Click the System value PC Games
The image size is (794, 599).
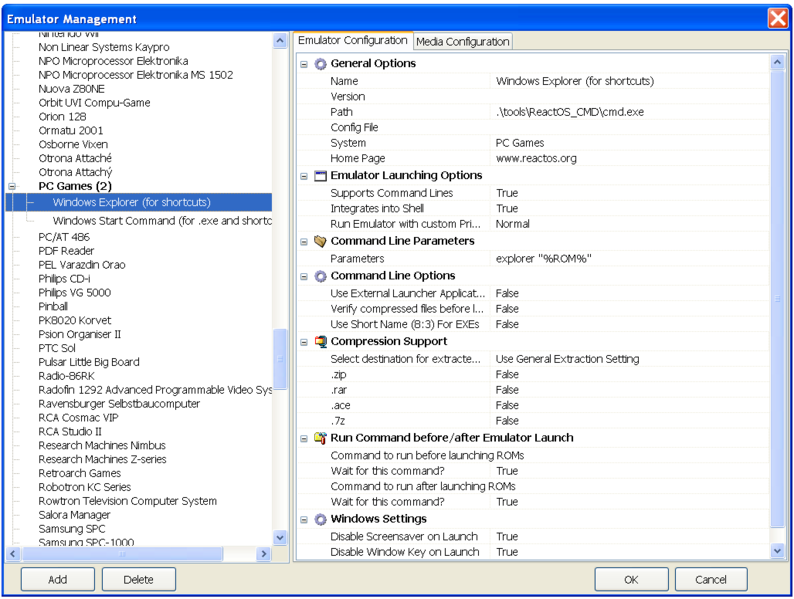click(520, 143)
